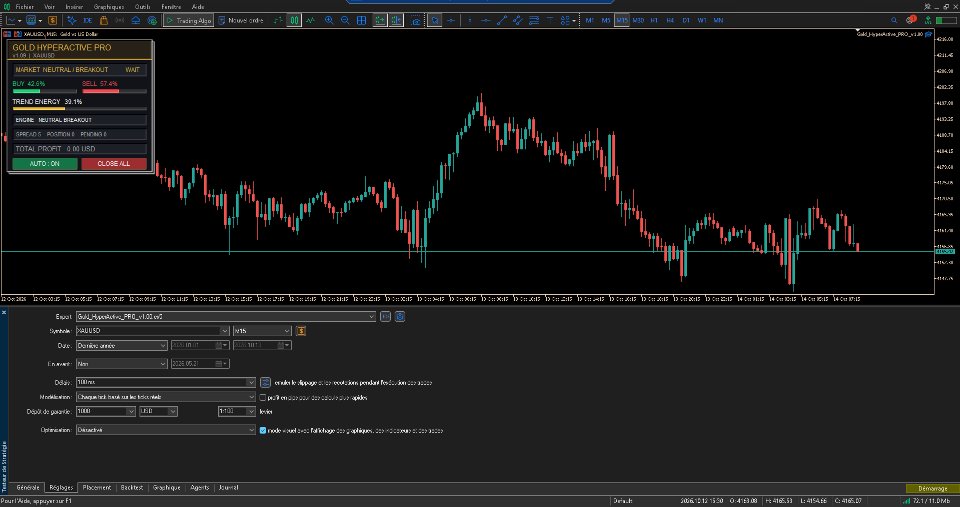Open notifications icon with red badge
This screenshot has height=507, width=960.
911,20
